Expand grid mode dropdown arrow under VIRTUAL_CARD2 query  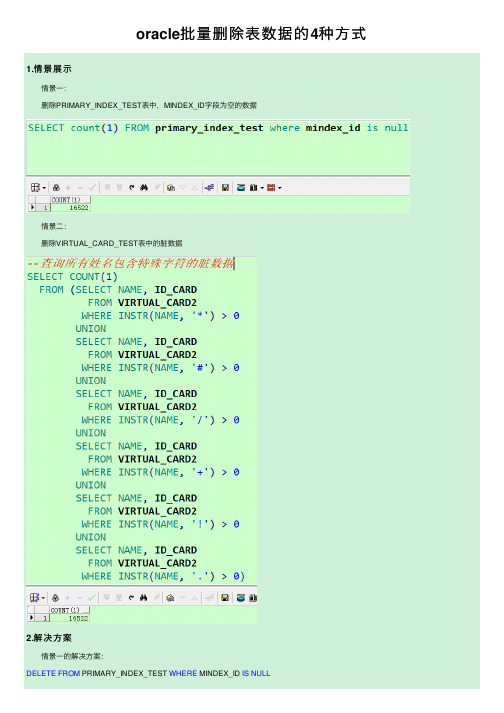pos(43,598)
